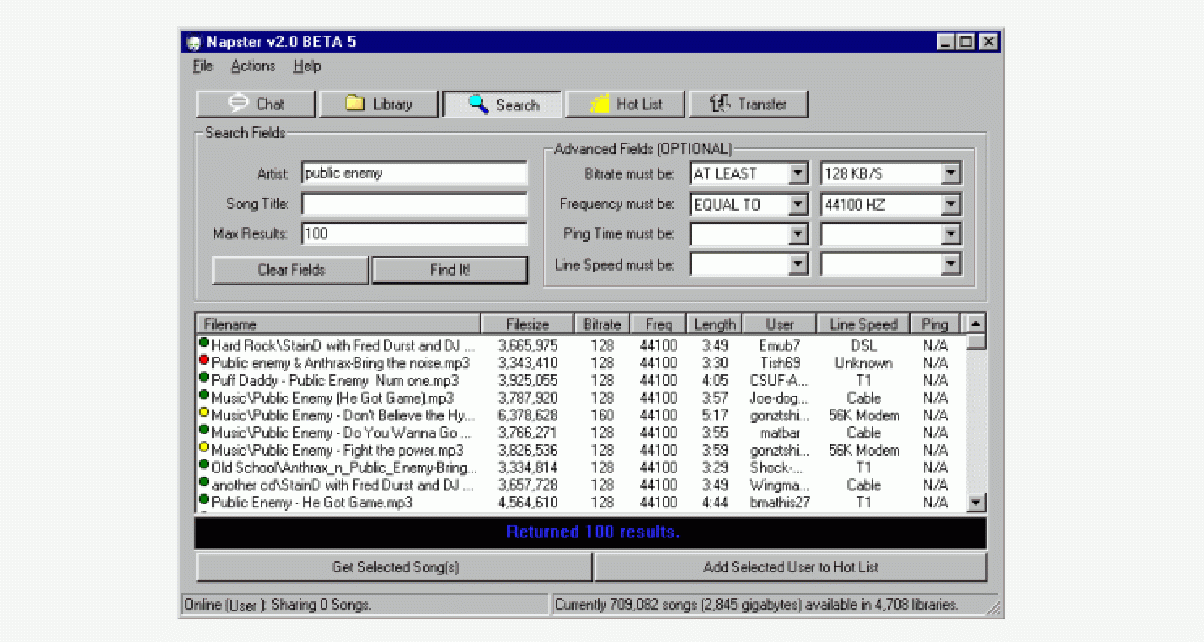Show the Transfer tab
The width and height of the screenshot is (1204, 642).
tap(749, 104)
